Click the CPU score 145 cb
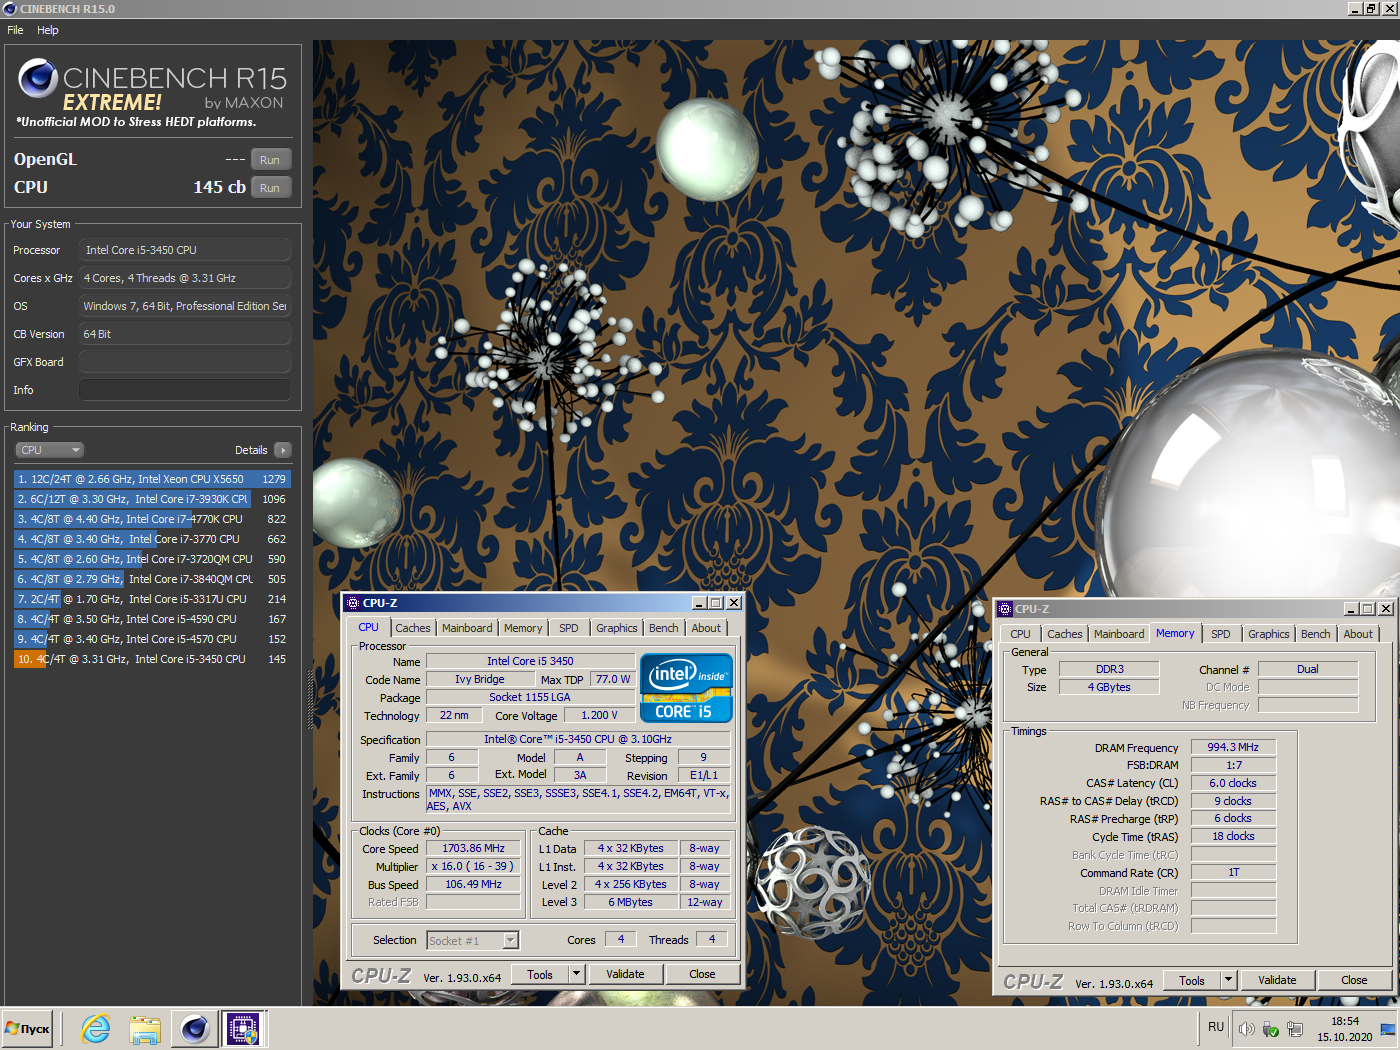 pos(219,187)
